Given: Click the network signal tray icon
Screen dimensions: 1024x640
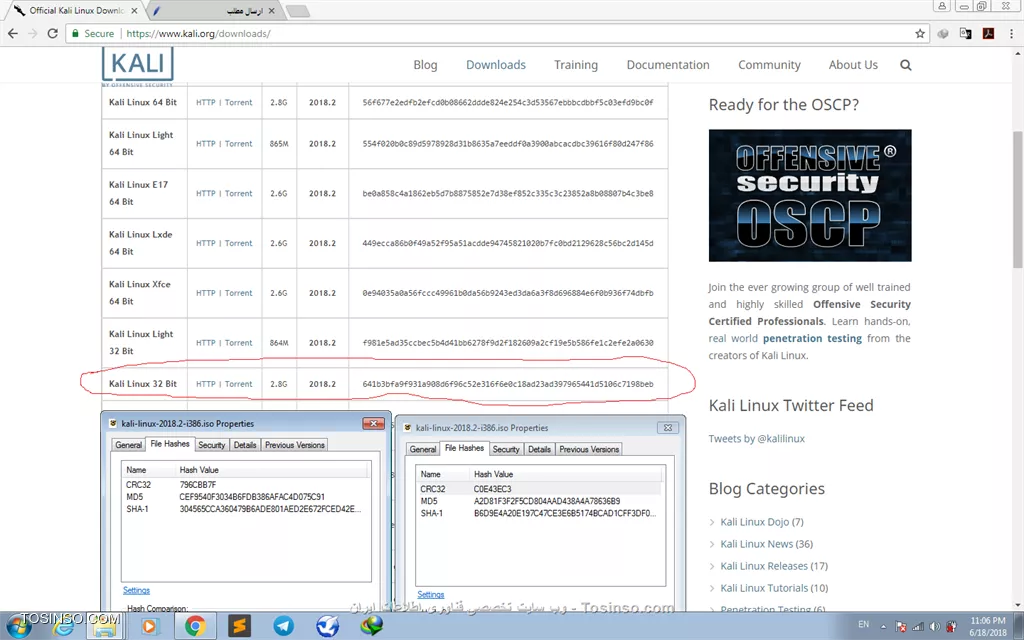Looking at the screenshot, I should pos(918,626).
